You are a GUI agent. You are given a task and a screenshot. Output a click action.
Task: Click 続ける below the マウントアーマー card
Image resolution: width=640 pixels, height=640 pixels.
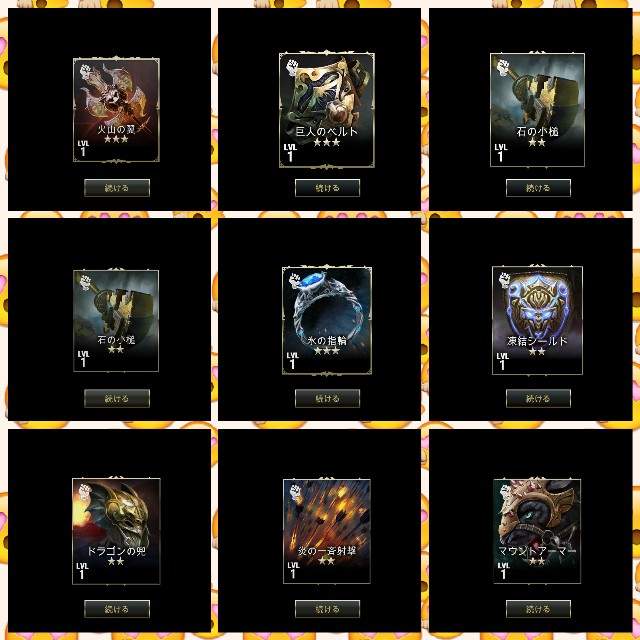point(538,609)
